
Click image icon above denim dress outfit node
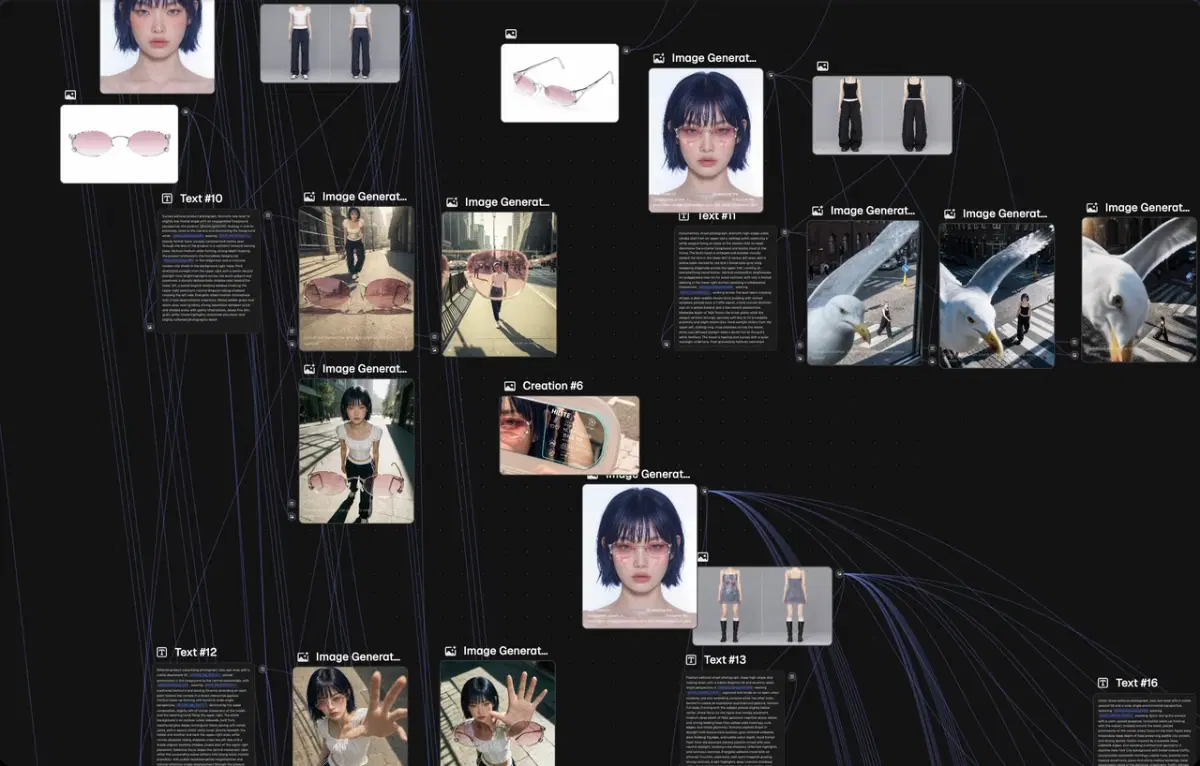coord(703,557)
